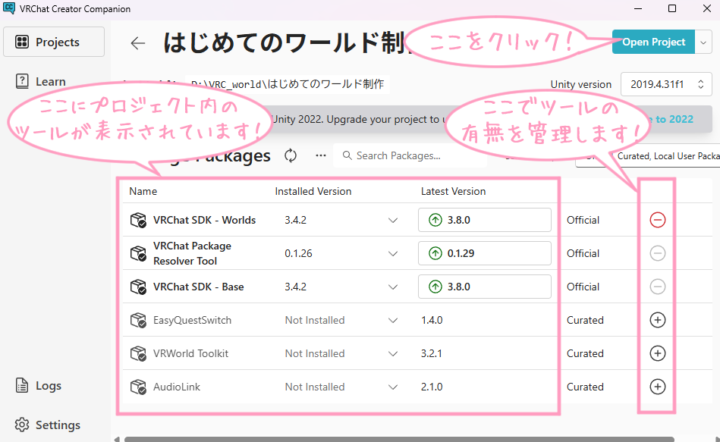Image resolution: width=720 pixels, height=442 pixels.
Task: Click latest version 2.1.0 for AudioLink
Action: (x=432, y=387)
